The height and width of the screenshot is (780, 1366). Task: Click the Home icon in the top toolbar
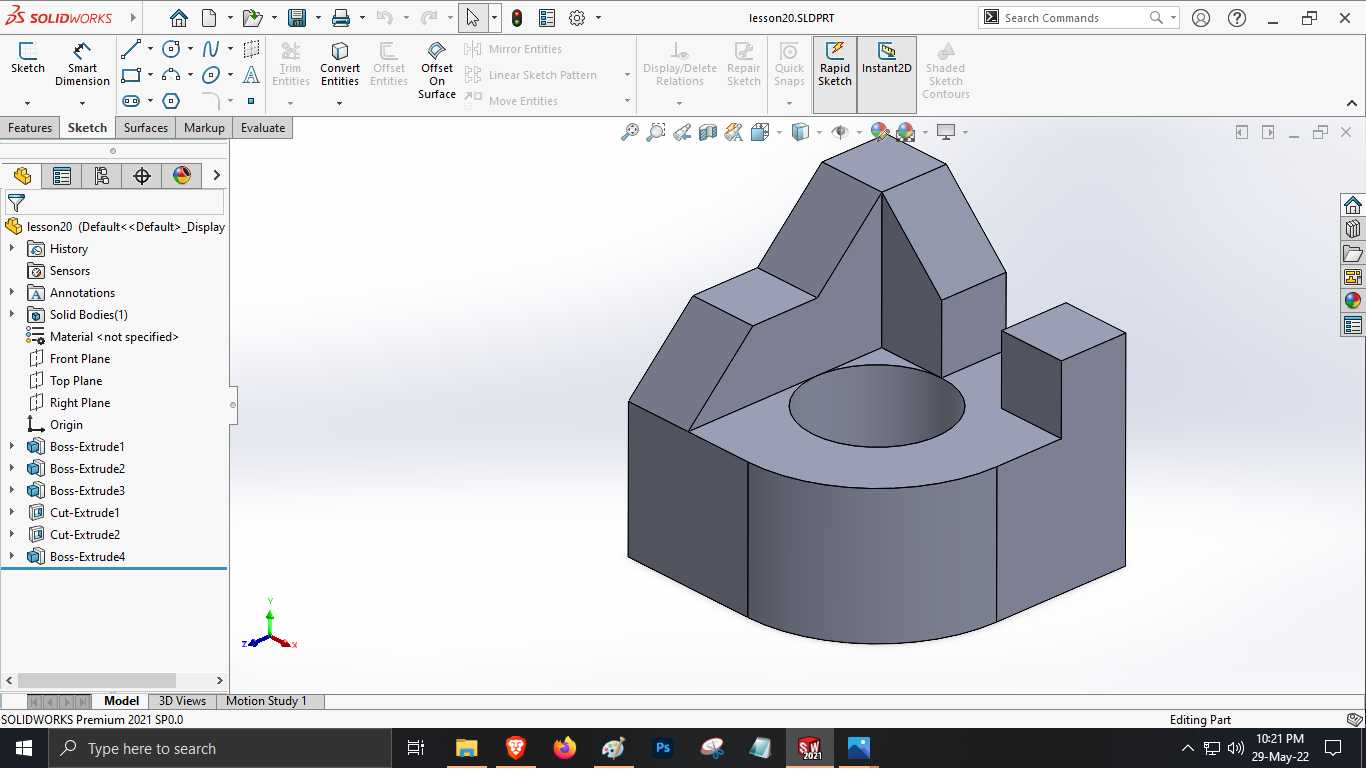click(178, 18)
